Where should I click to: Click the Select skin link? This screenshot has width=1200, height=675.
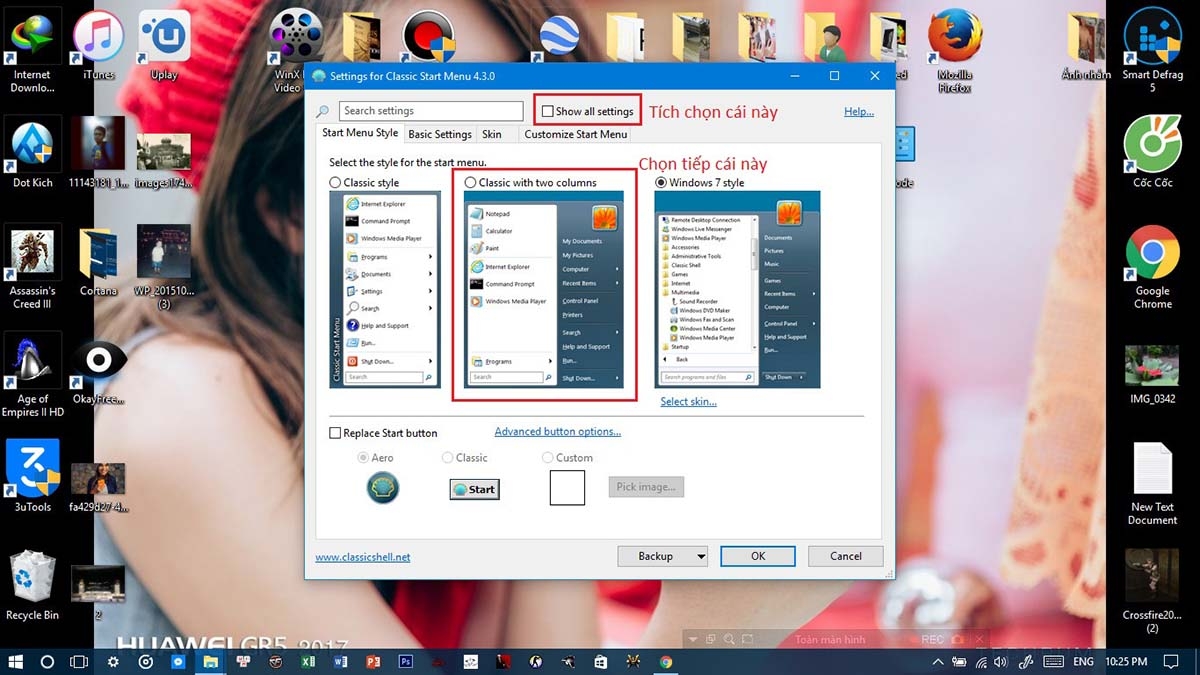(x=688, y=402)
